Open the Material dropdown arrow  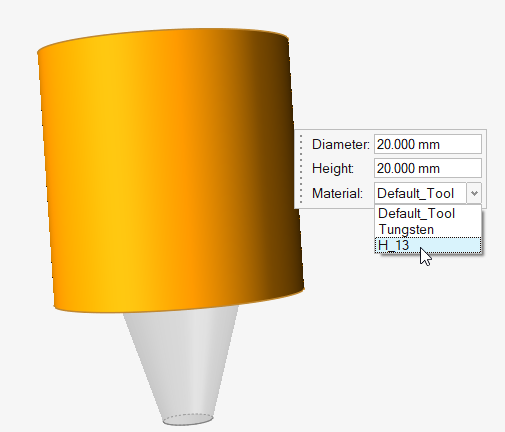[x=474, y=193]
